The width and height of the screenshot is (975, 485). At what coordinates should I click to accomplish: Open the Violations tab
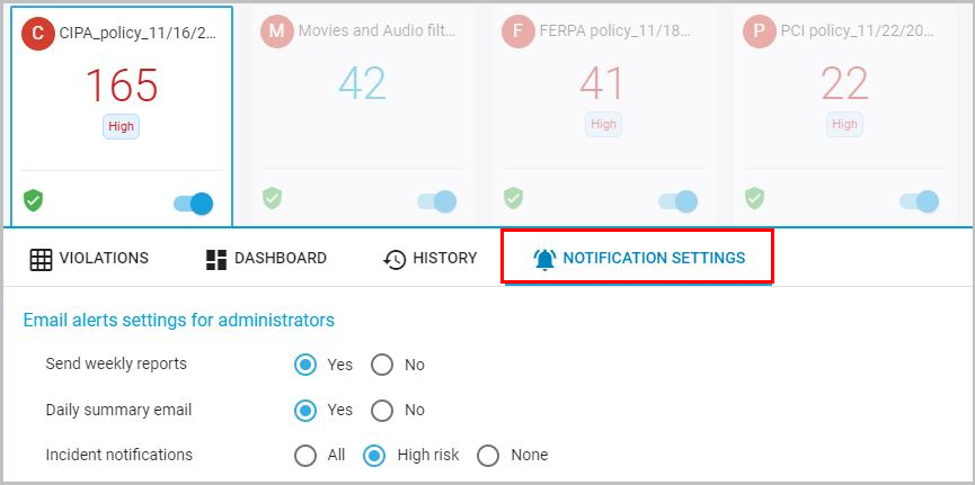click(x=89, y=258)
